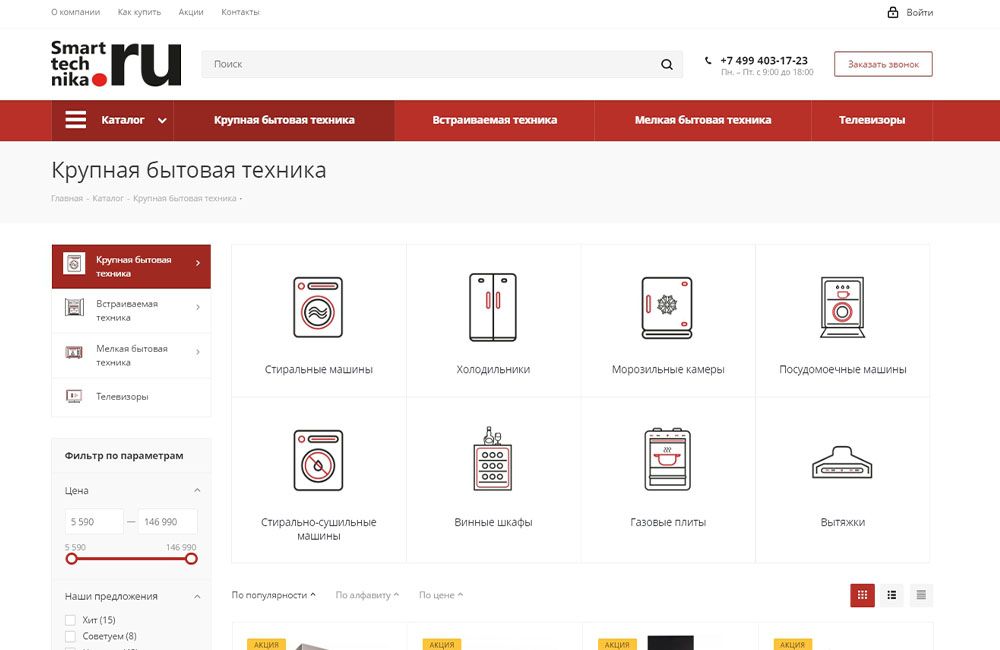Select the gas stove (Газовые плиты) icon

(x=667, y=460)
